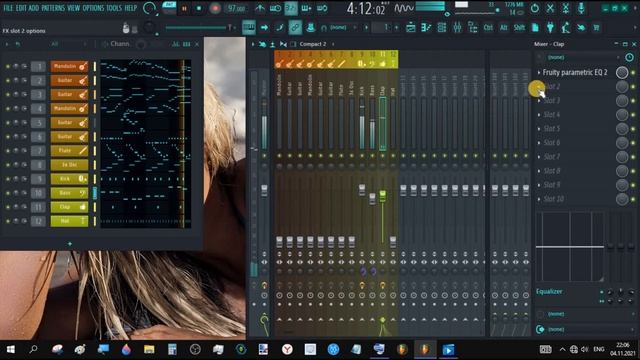Open Windows search magnifier icon
640x360 pixels.
(33, 349)
